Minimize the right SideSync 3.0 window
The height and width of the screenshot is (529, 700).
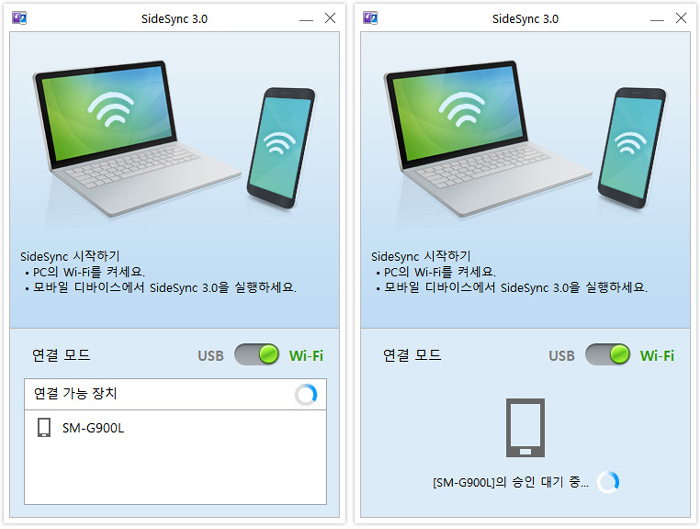657,20
